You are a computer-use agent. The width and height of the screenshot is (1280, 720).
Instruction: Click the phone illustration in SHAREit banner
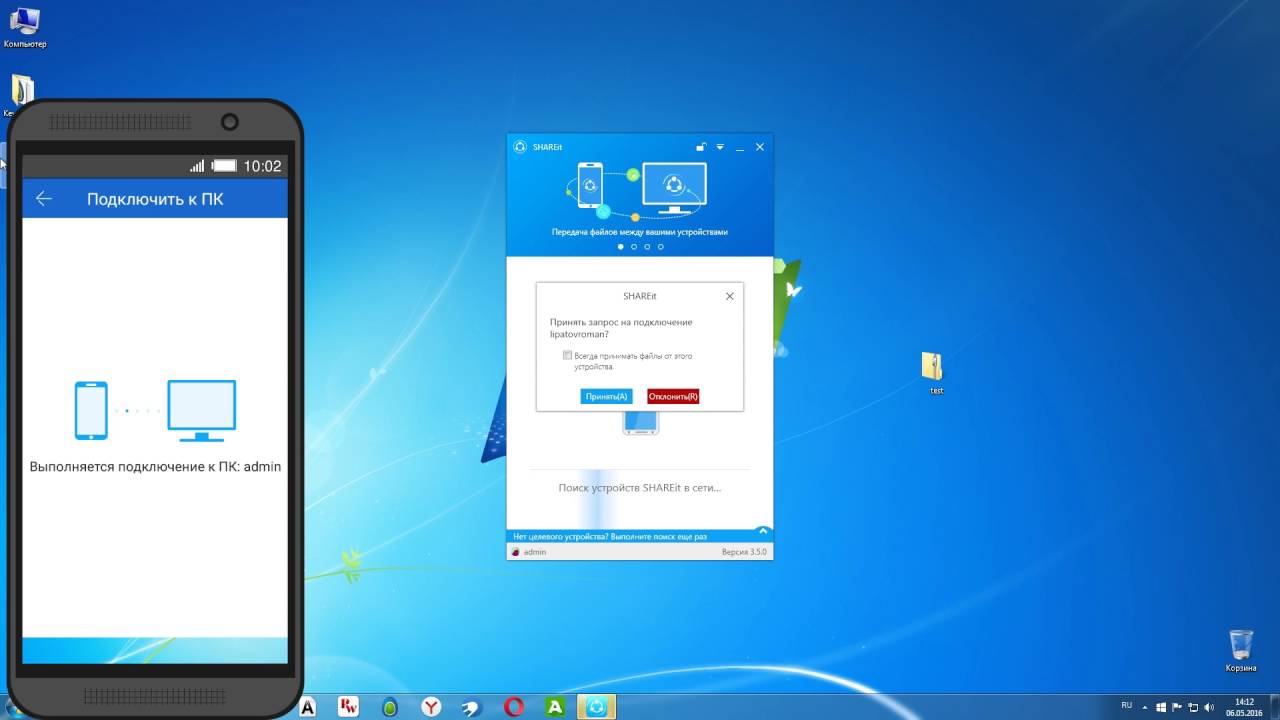pyautogui.click(x=590, y=187)
